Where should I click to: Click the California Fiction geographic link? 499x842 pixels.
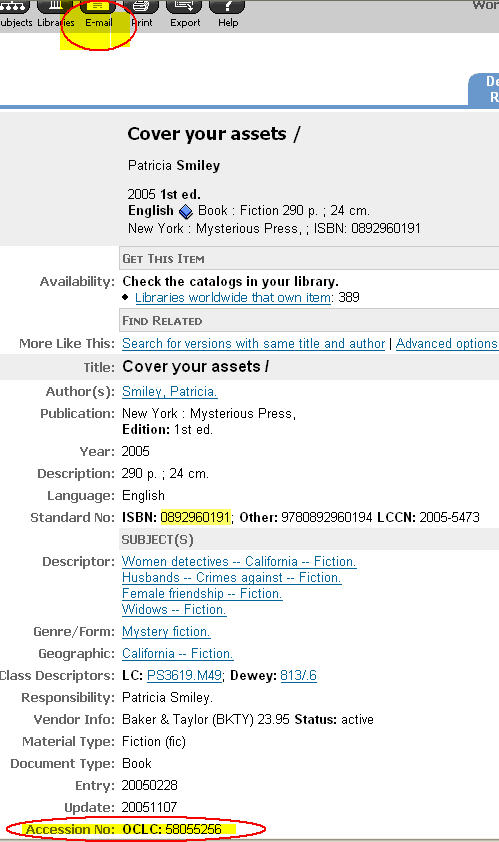point(177,654)
